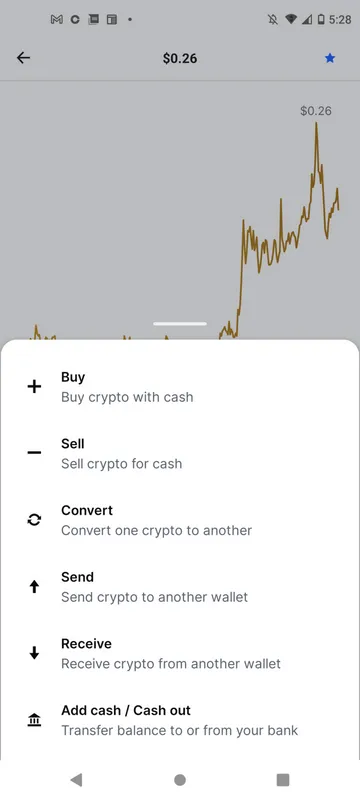Screen dimensions: 360x800
Task: Tap the up arrow Send icon
Action: 34,587
